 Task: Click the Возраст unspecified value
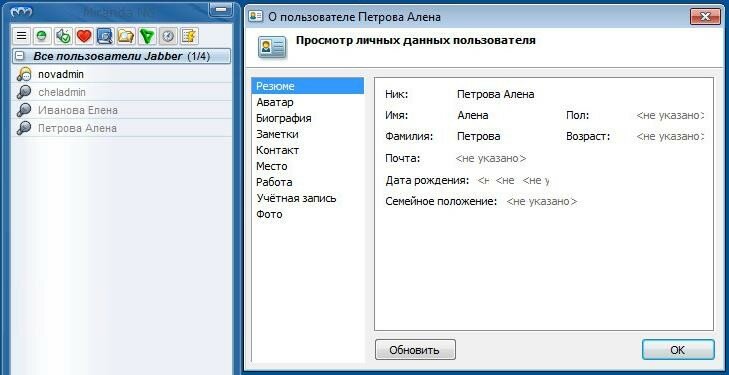pos(670,137)
